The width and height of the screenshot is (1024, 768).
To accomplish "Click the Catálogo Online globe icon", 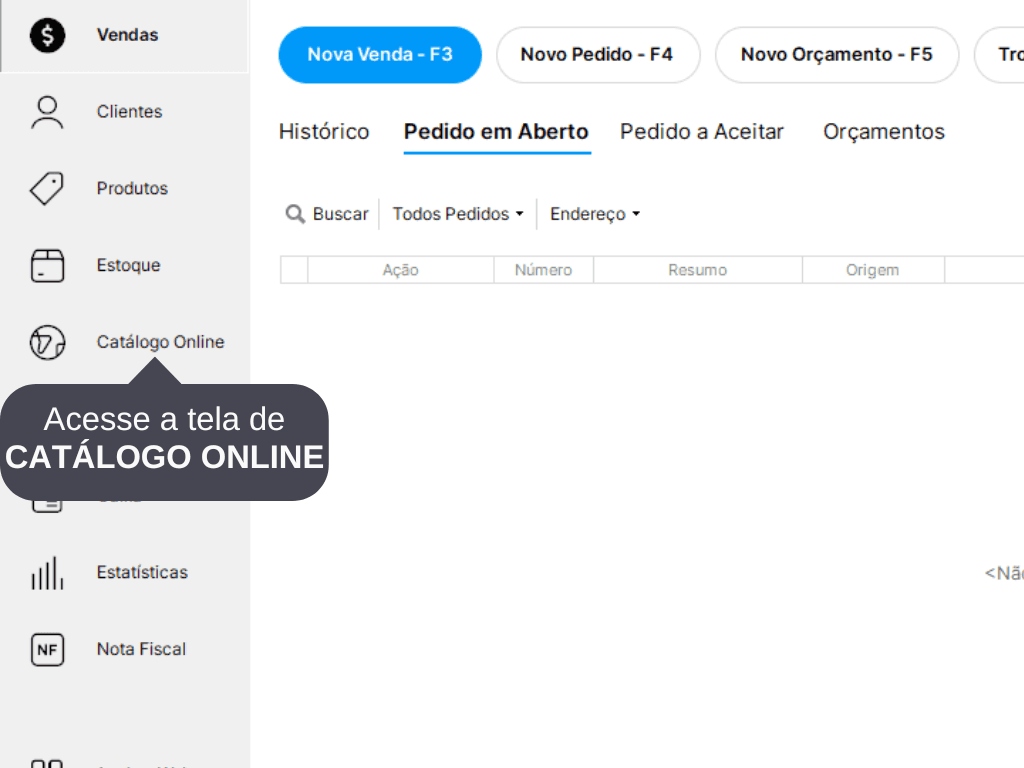I will (47, 342).
